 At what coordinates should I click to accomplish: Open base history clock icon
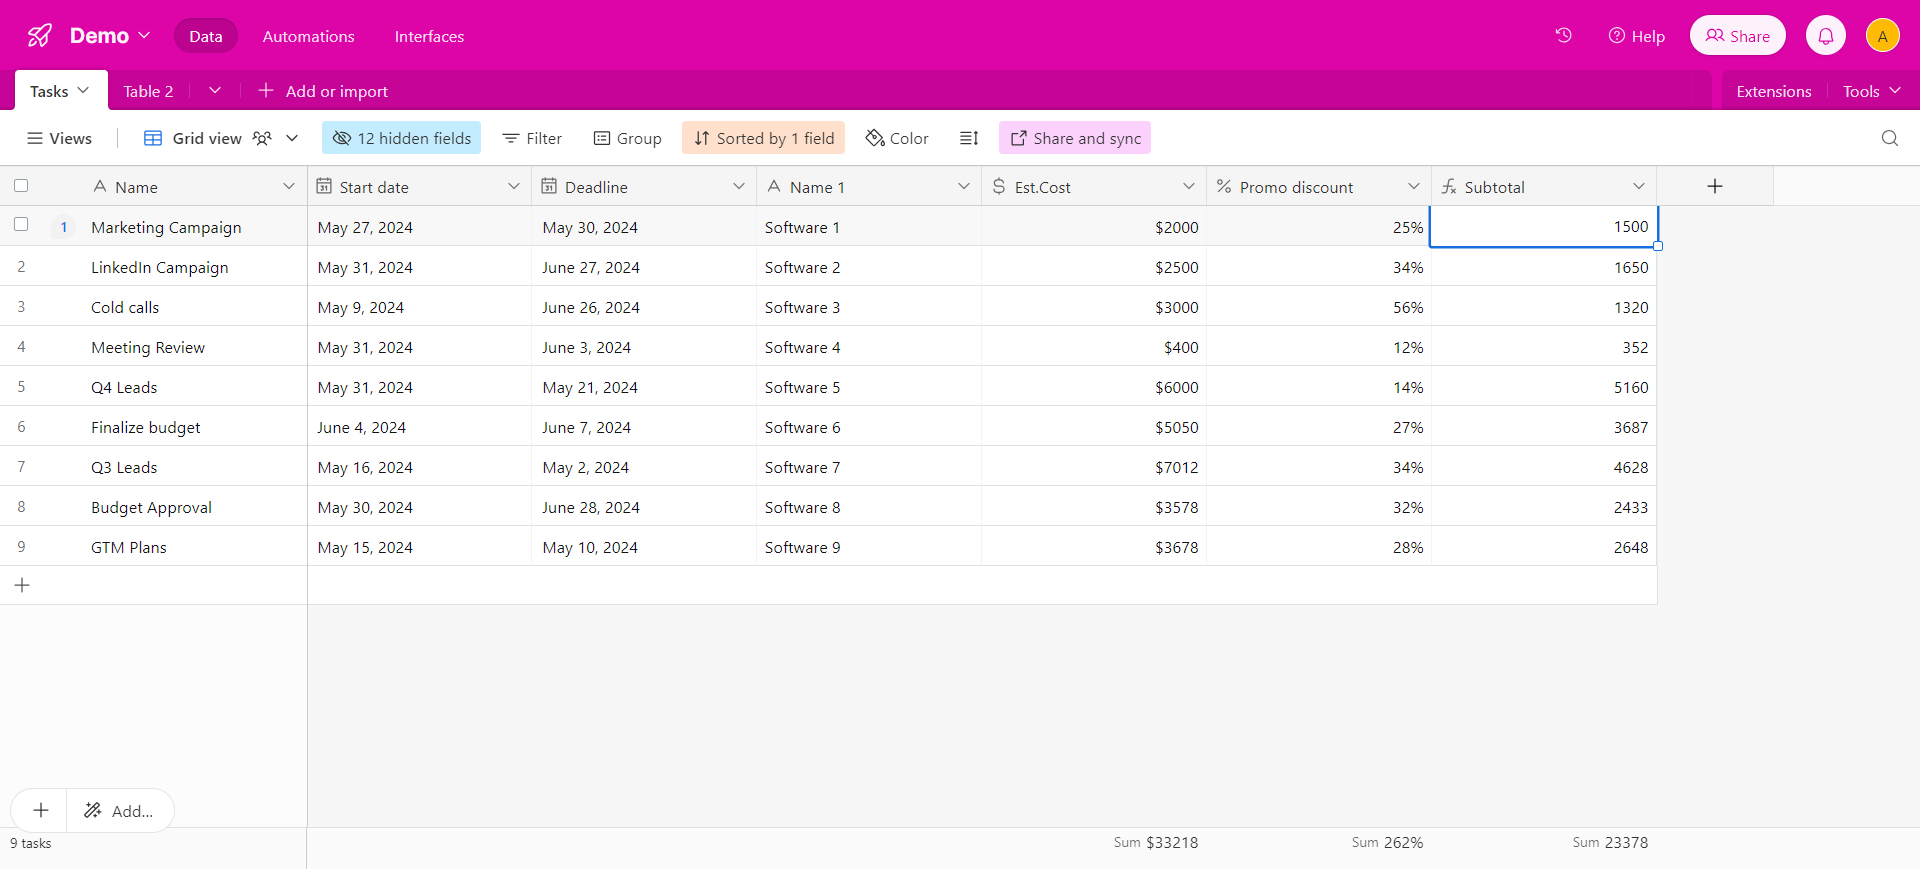1564,36
